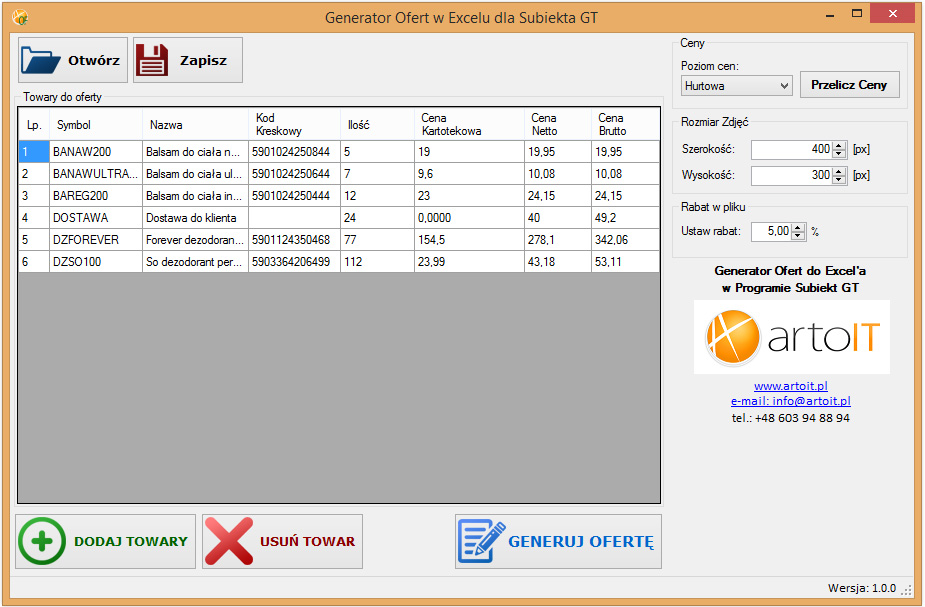Click the application icon in title bar

(19, 17)
